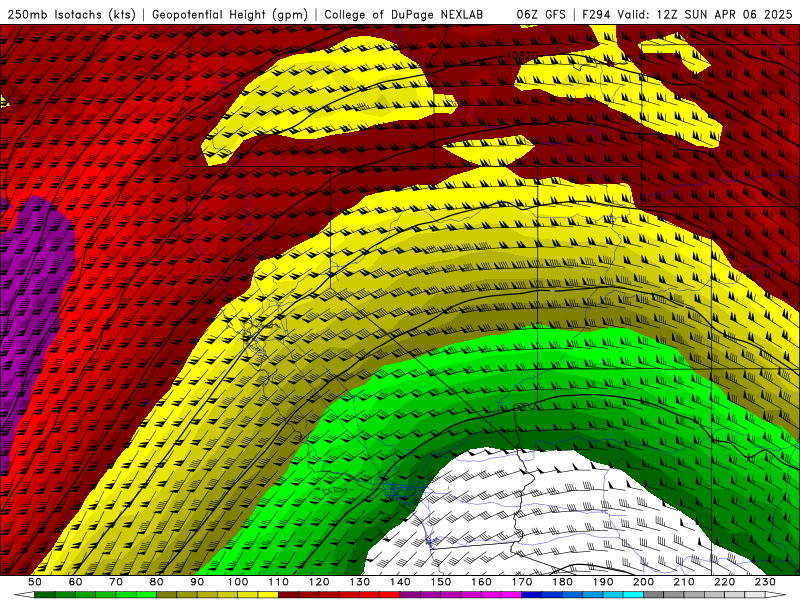The image size is (800, 600).
Task: Click the '200' color scale label
Action: click(x=644, y=582)
